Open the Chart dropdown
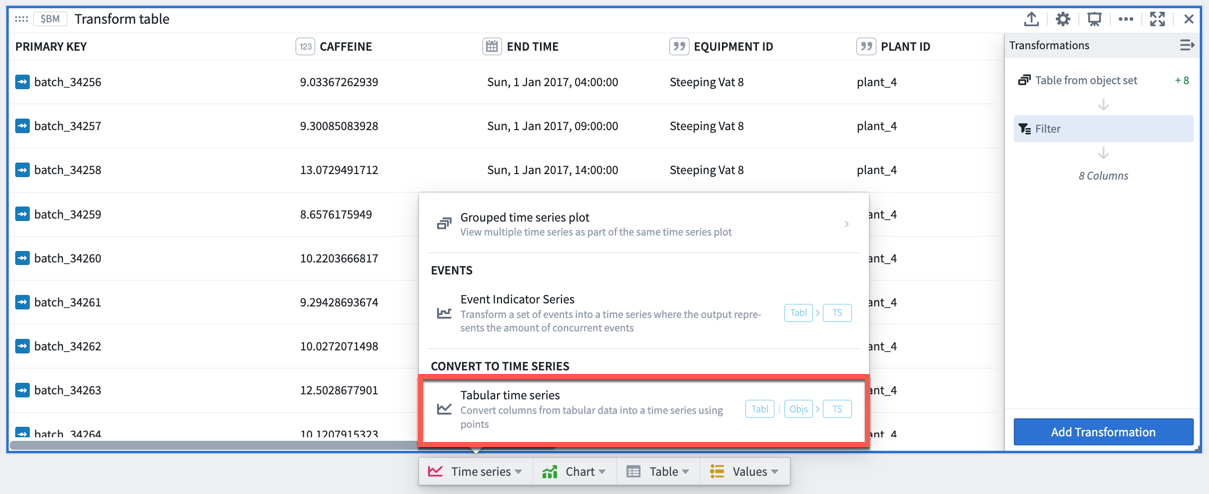Image resolution: width=1209 pixels, height=494 pixels. (x=575, y=471)
